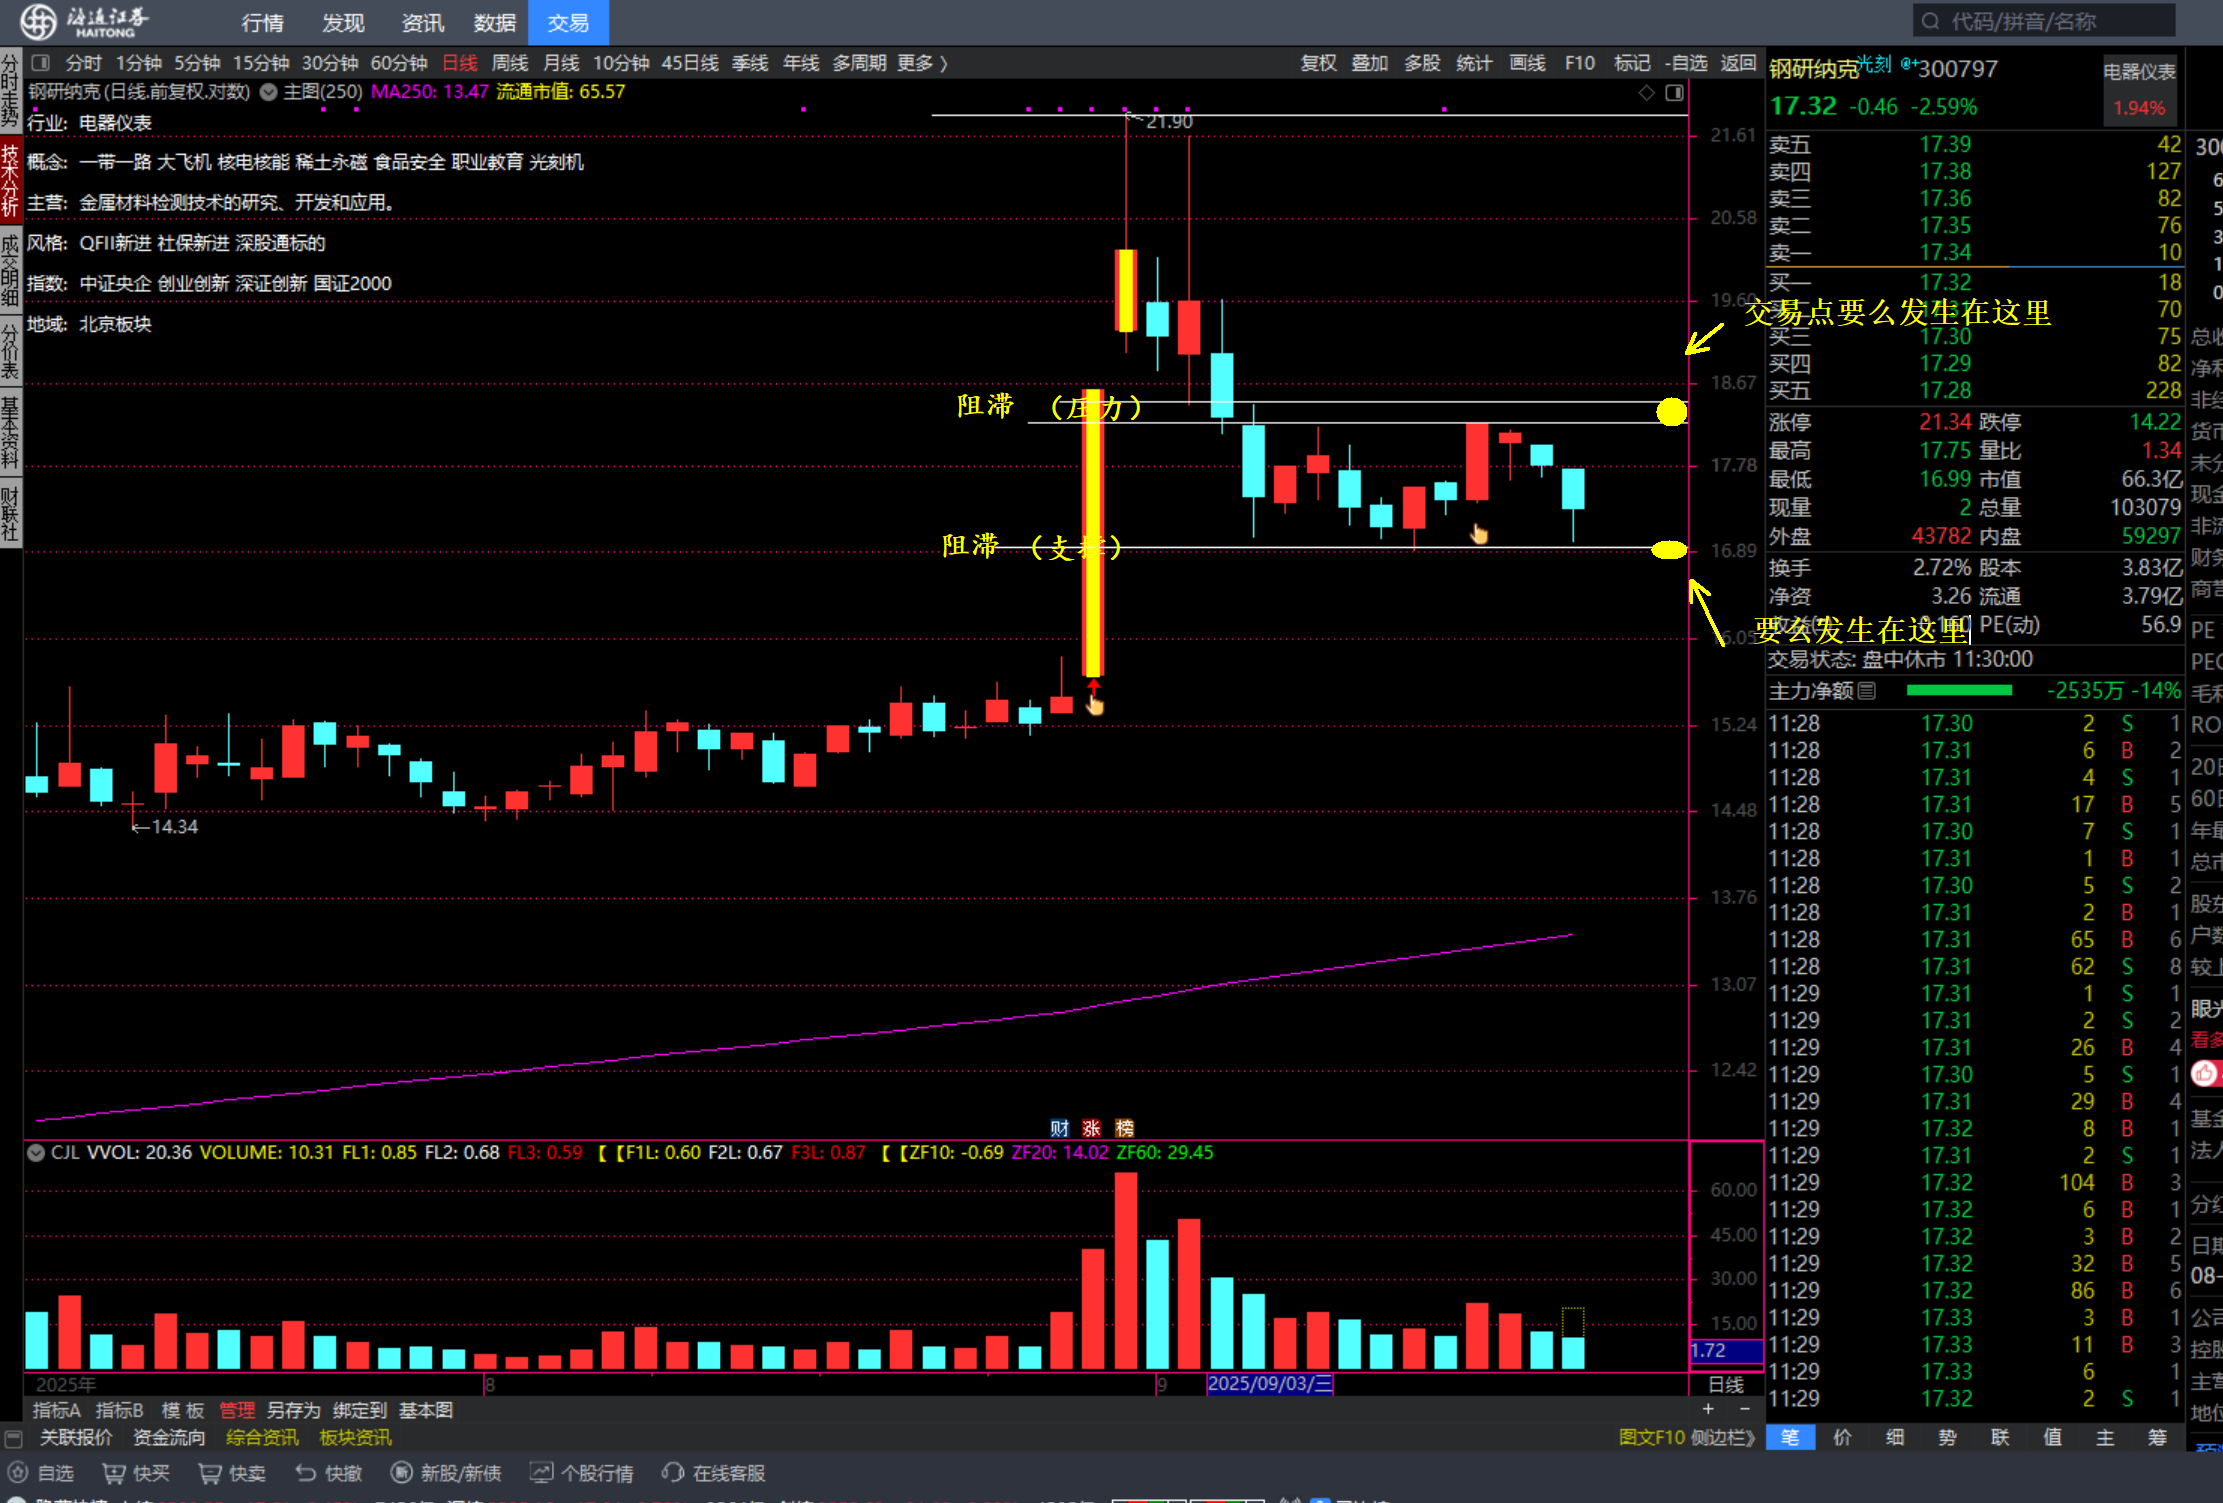Open the 画线 drawing tools
This screenshot has width=2223, height=1503.
[x=1527, y=63]
